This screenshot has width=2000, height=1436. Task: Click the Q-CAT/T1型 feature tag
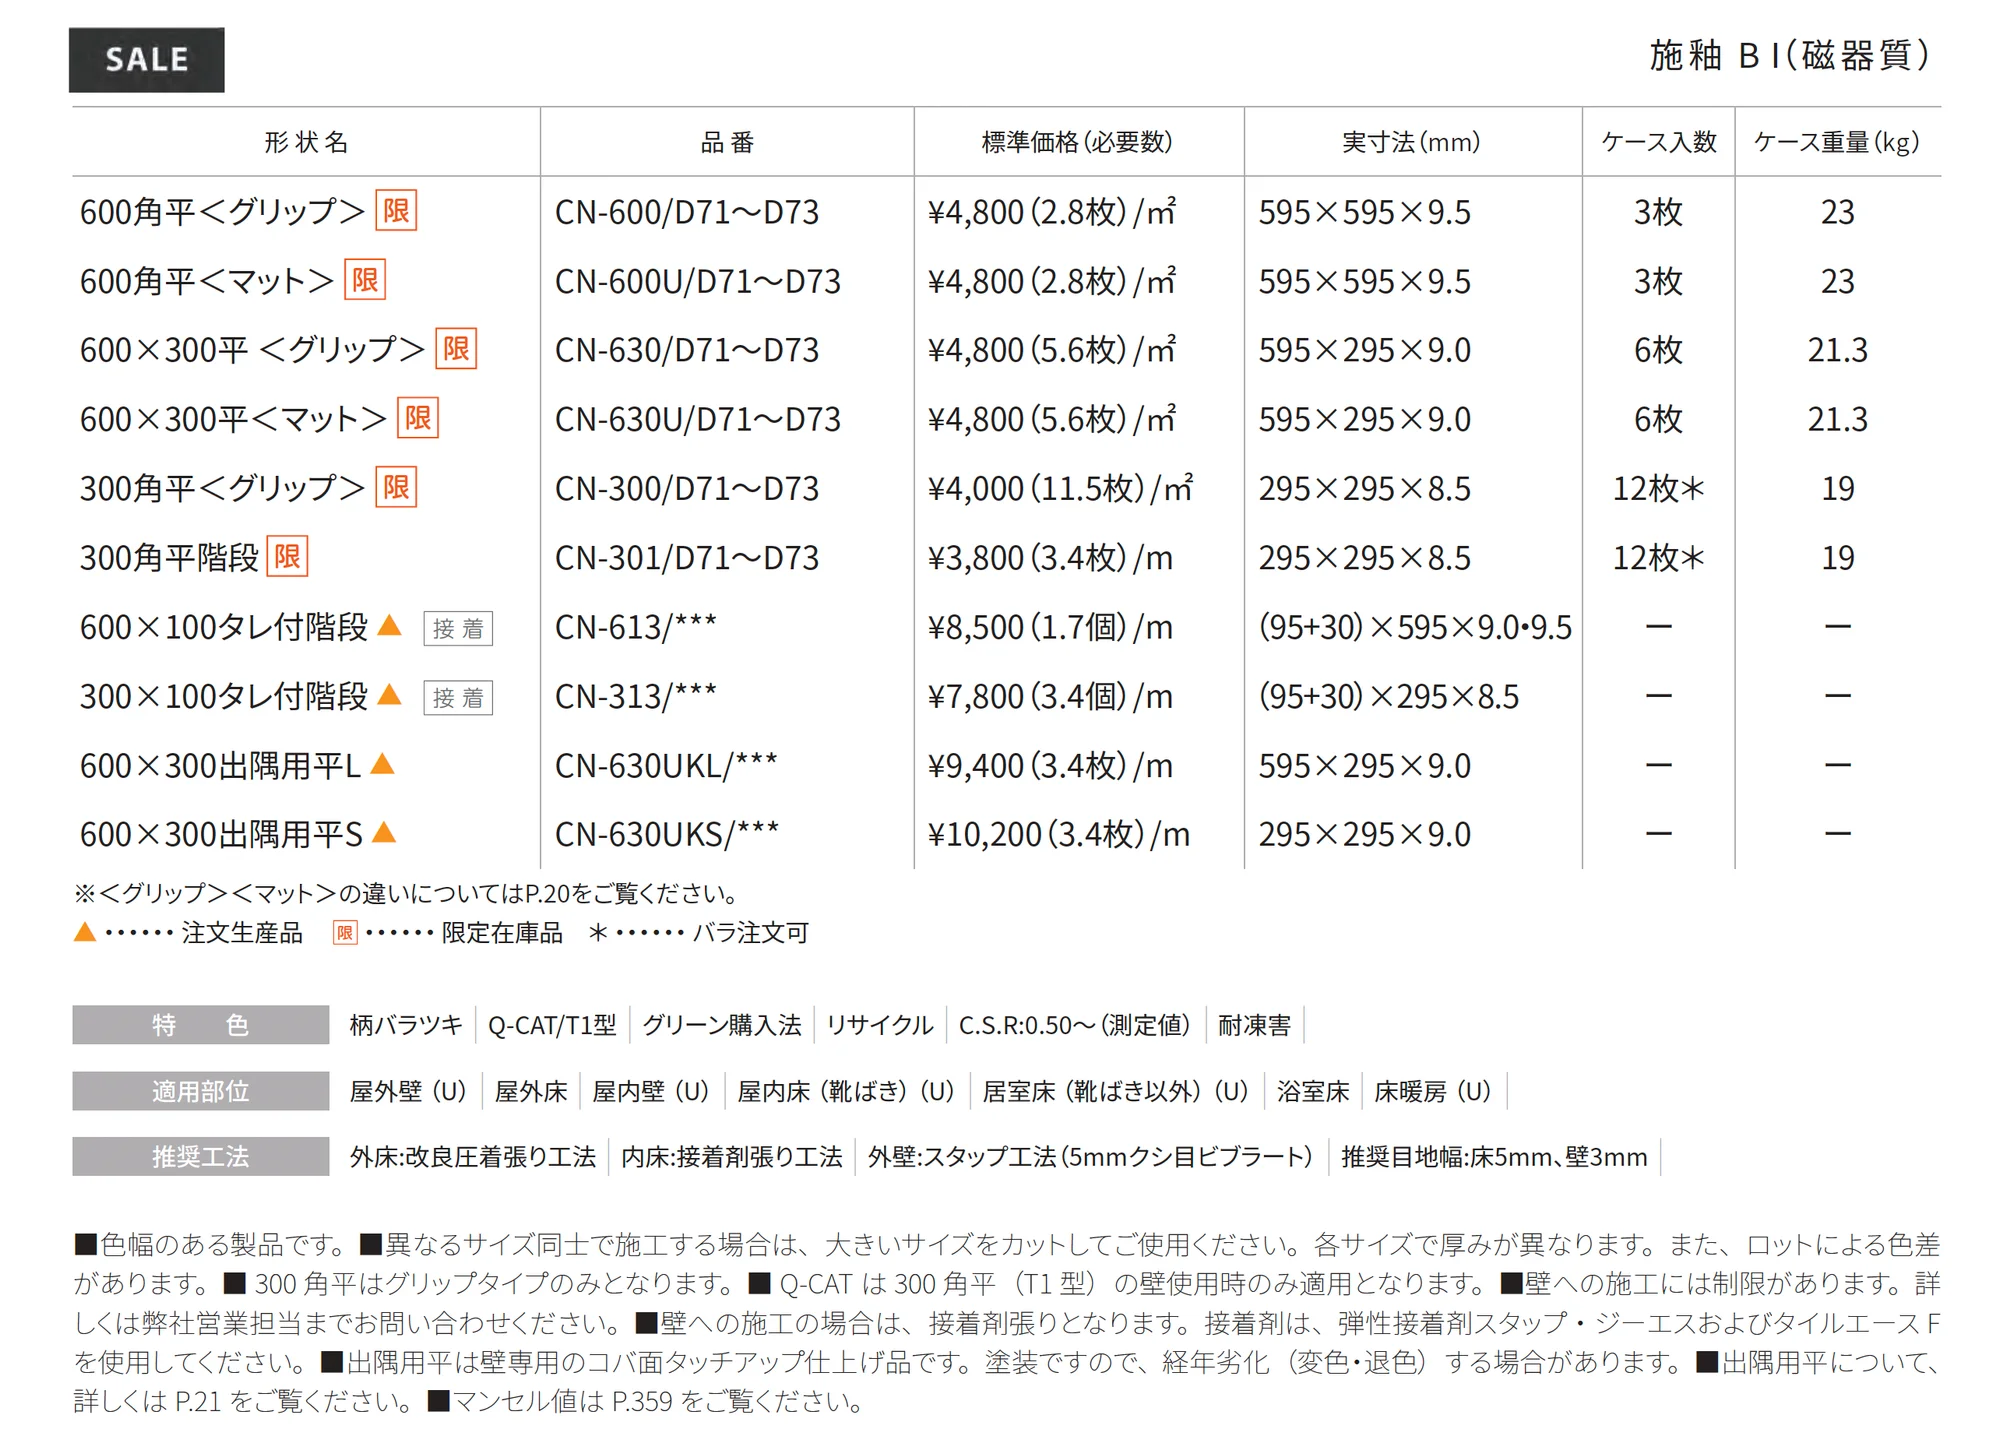point(552,1025)
